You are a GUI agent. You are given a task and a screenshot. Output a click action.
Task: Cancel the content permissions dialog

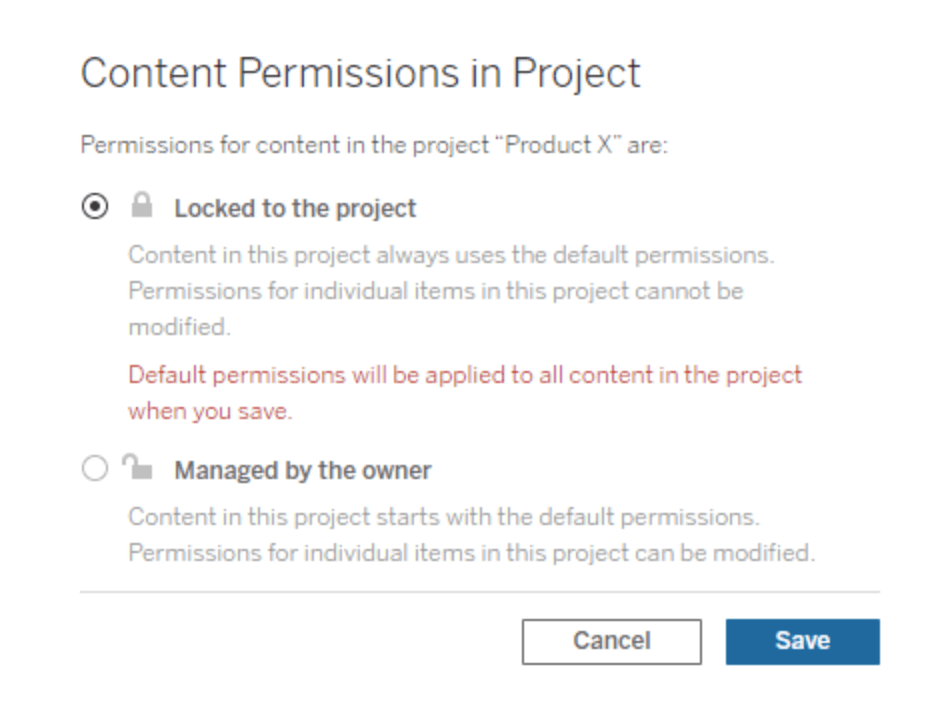point(611,641)
